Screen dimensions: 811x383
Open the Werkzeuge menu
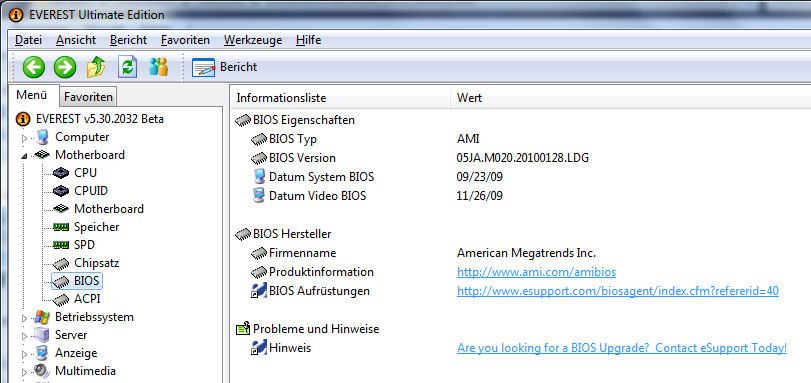tap(253, 40)
